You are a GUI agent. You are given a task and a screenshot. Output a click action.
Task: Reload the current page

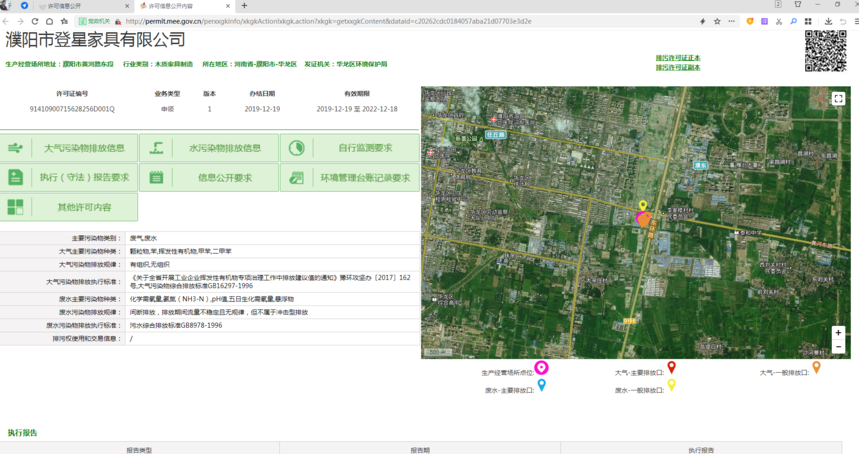click(35, 21)
